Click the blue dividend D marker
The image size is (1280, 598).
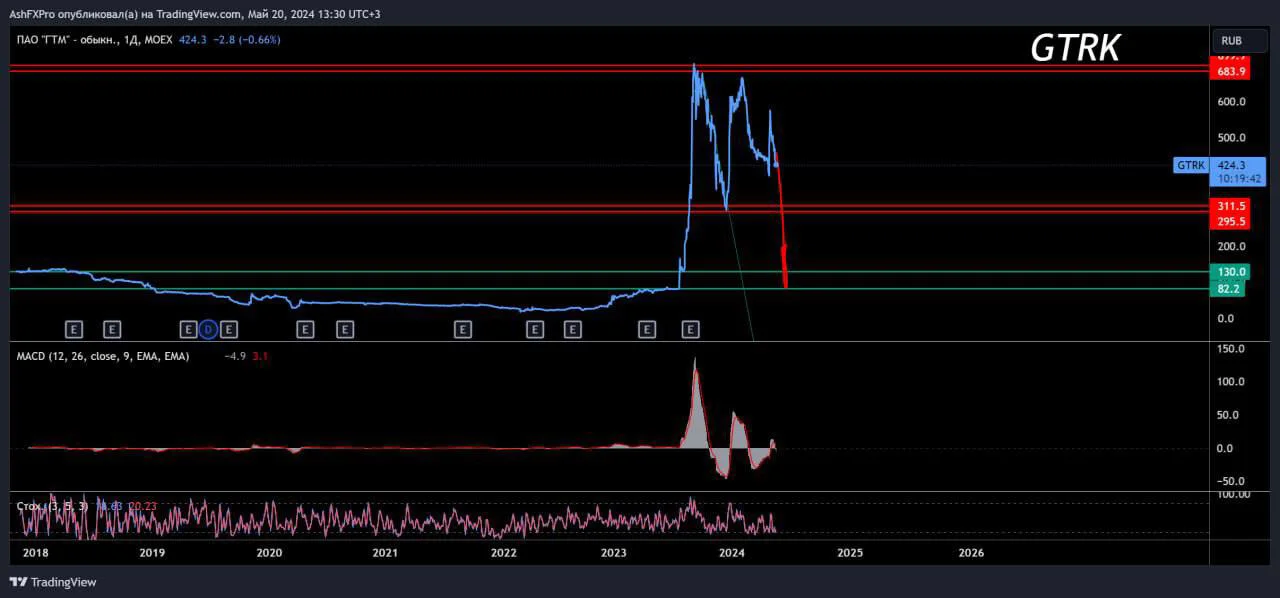tap(208, 328)
